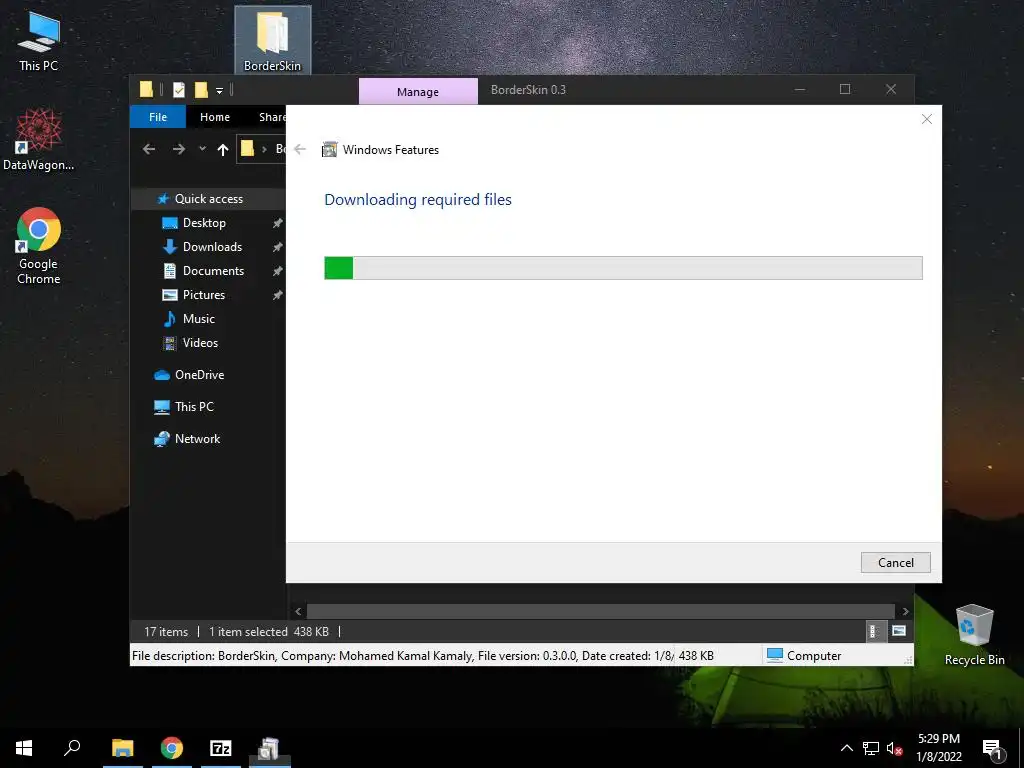Viewport: 1024px width, 768px height.
Task: Open DataWagon desktop shortcut
Action: (39, 140)
